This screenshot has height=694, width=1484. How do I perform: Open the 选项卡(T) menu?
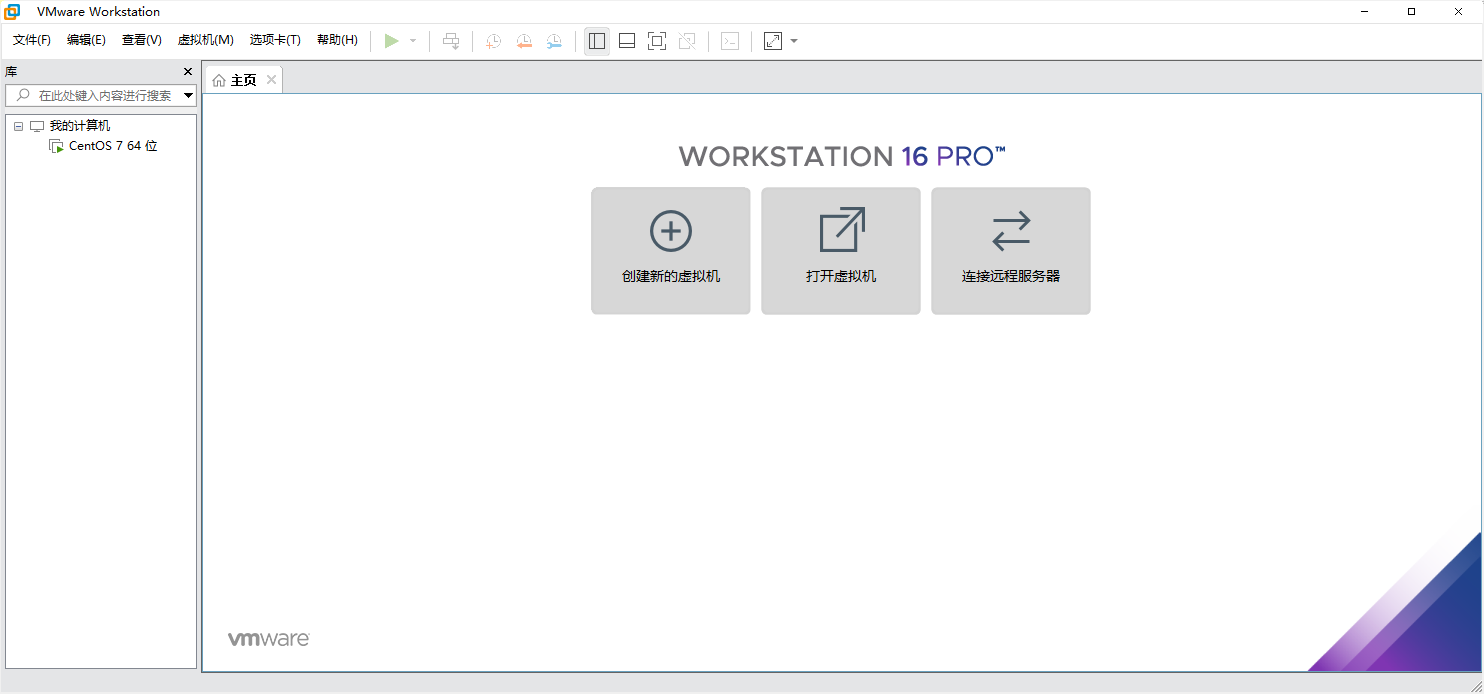point(275,40)
